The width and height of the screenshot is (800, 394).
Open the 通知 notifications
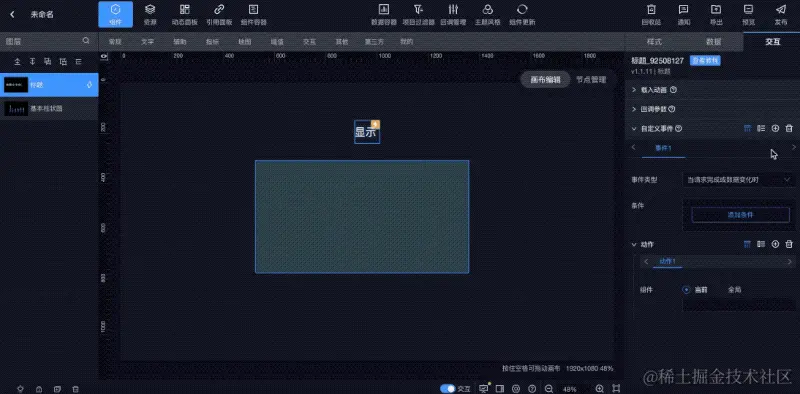[x=684, y=14]
